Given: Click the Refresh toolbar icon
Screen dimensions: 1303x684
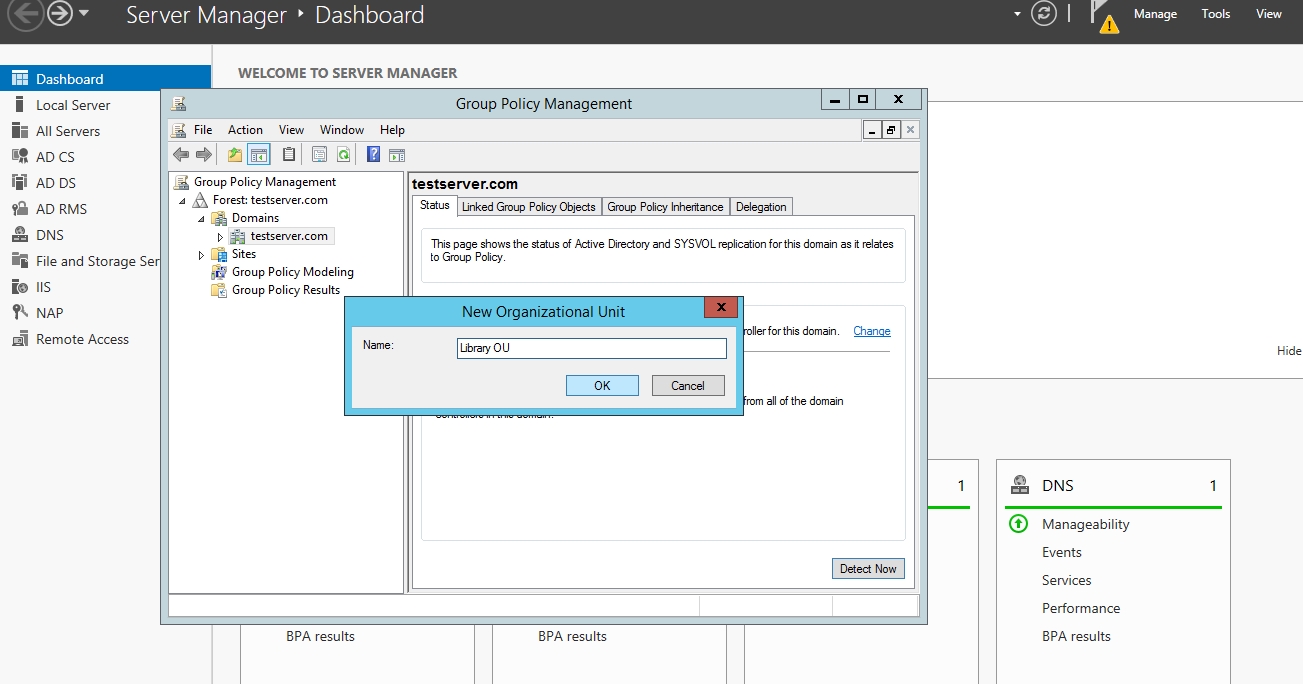Looking at the screenshot, I should click(343, 155).
